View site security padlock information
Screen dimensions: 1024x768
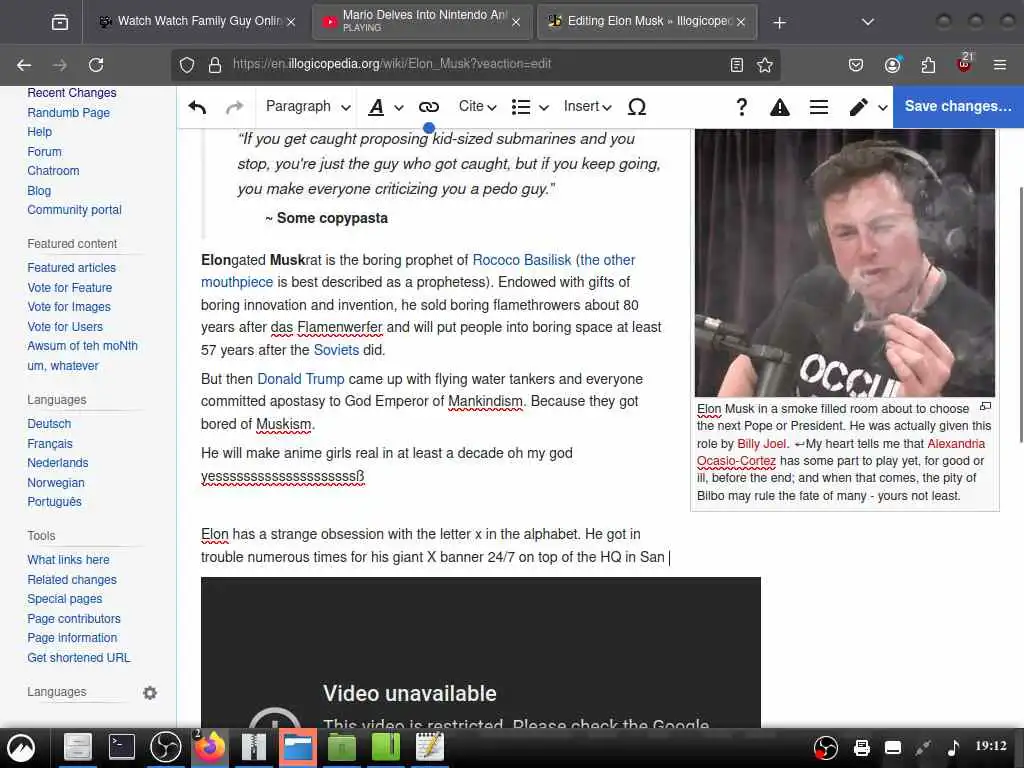point(215,65)
